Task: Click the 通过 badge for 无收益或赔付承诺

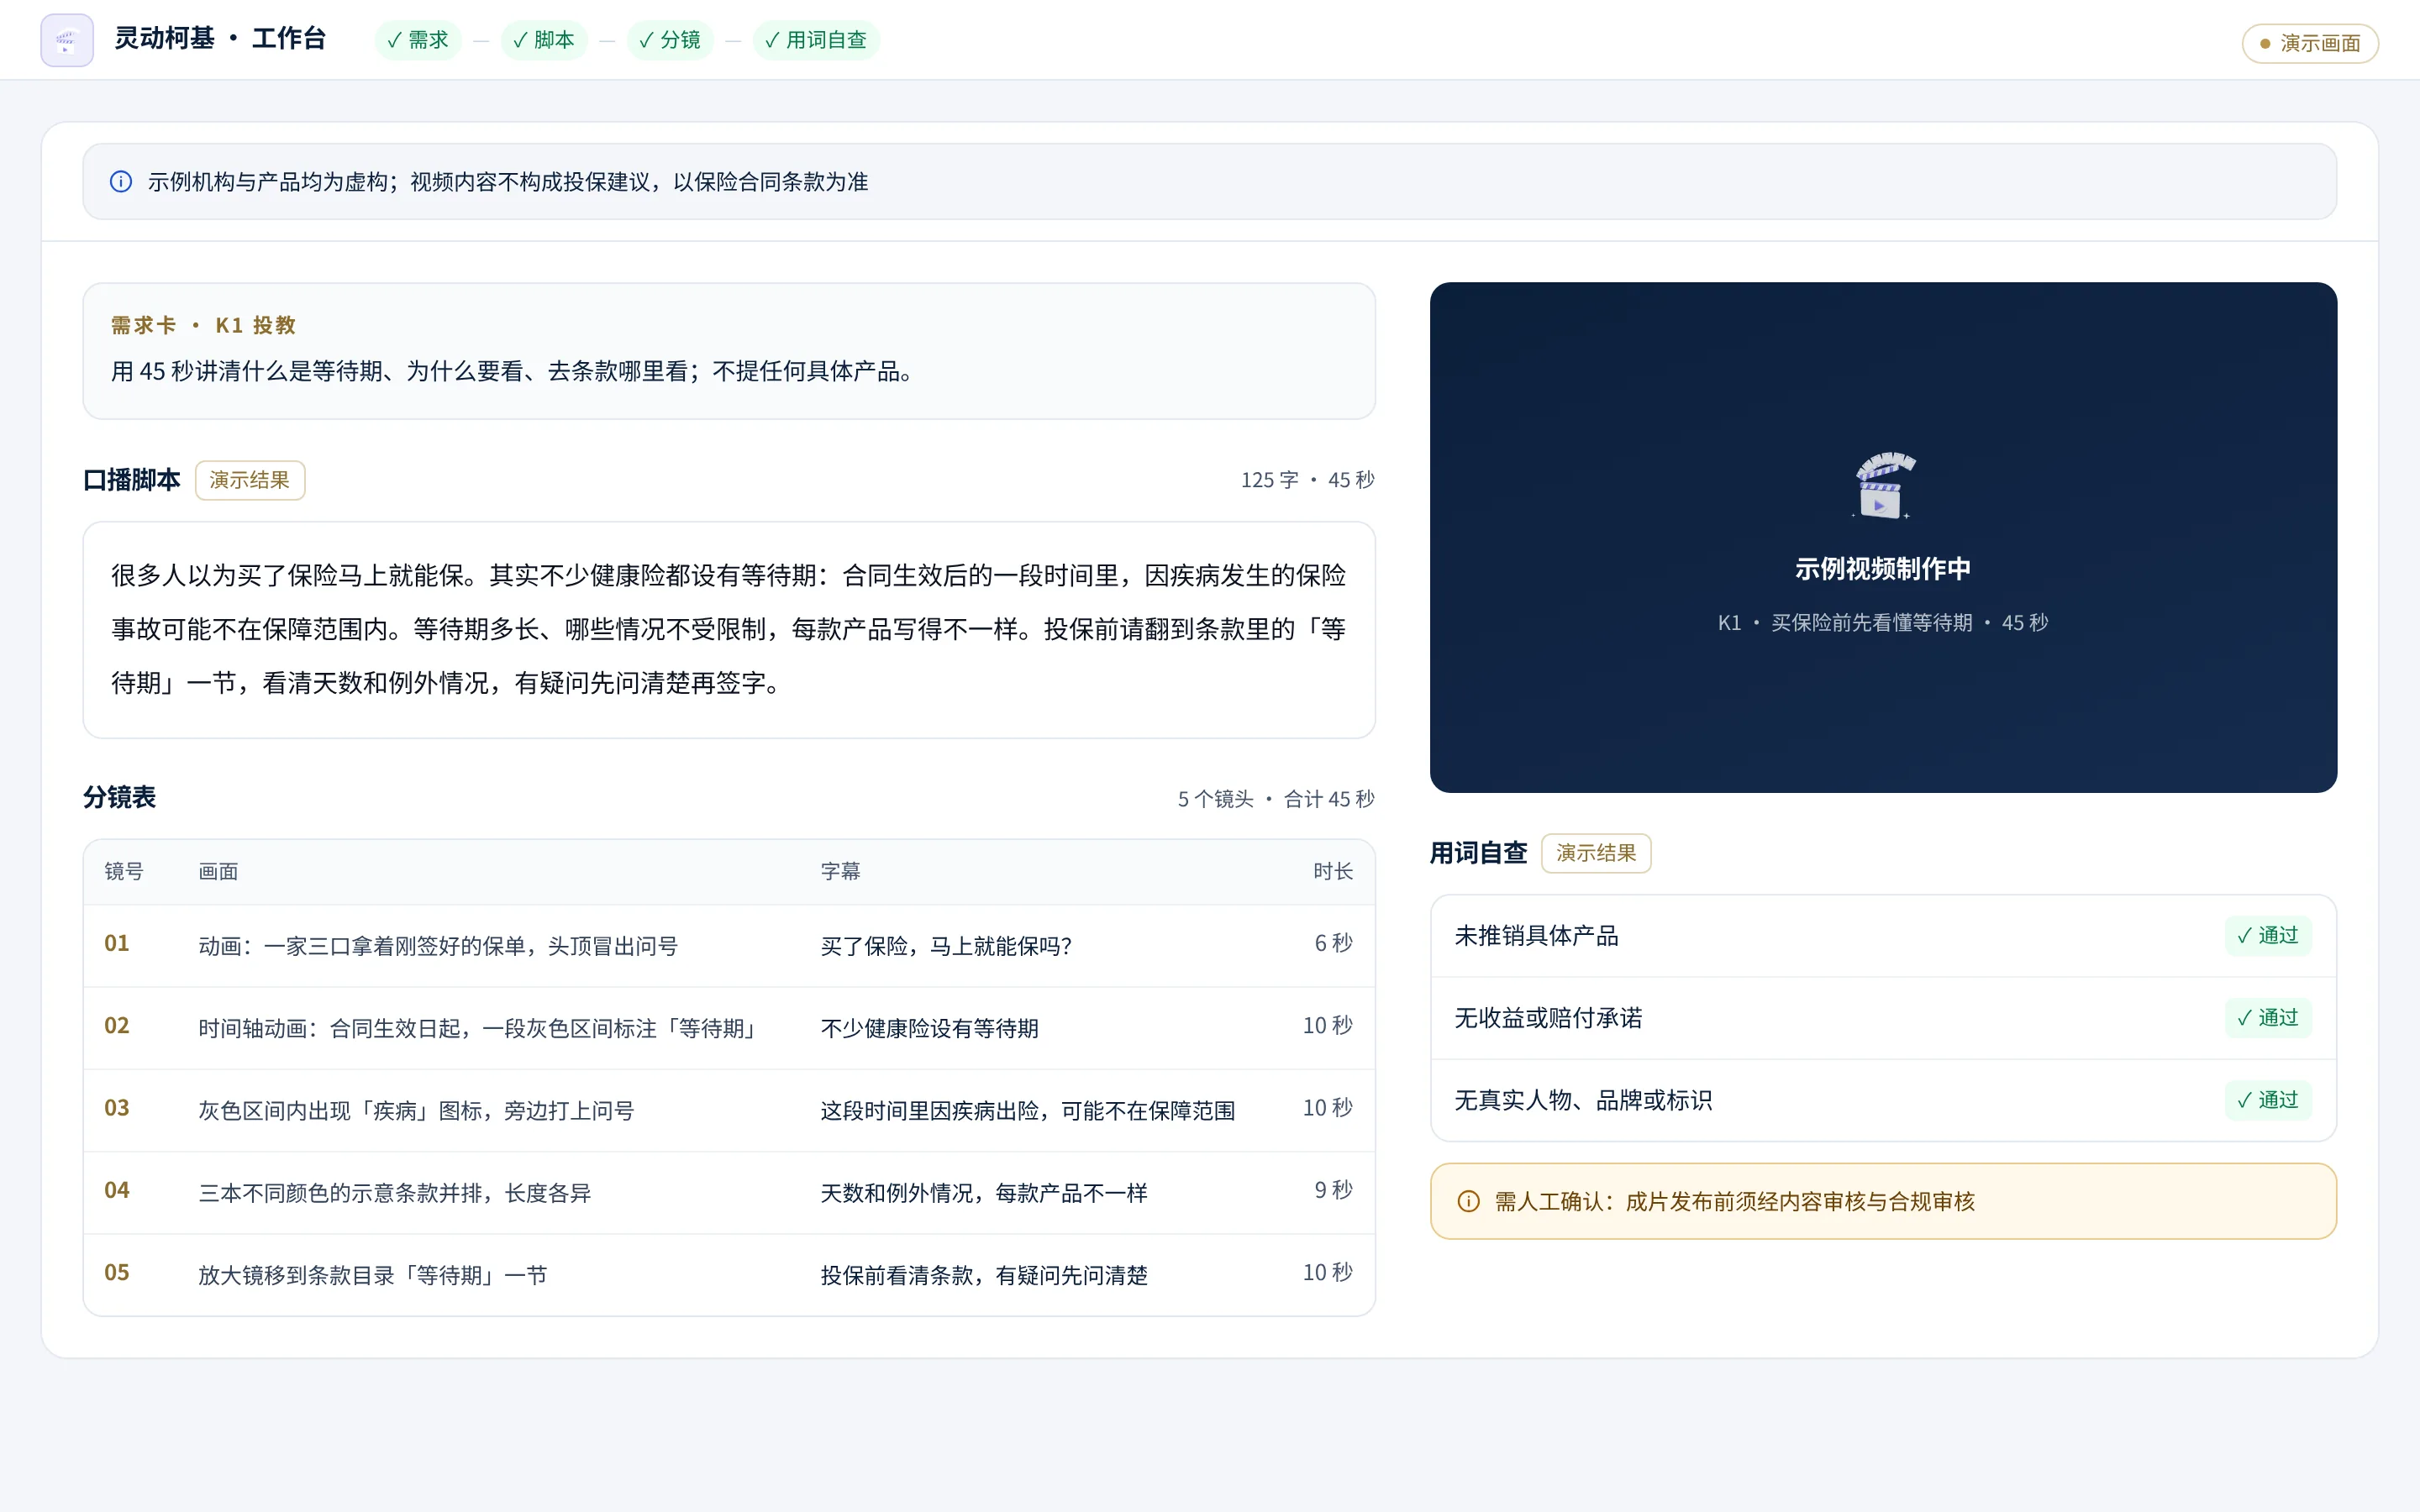Action: (2268, 1018)
